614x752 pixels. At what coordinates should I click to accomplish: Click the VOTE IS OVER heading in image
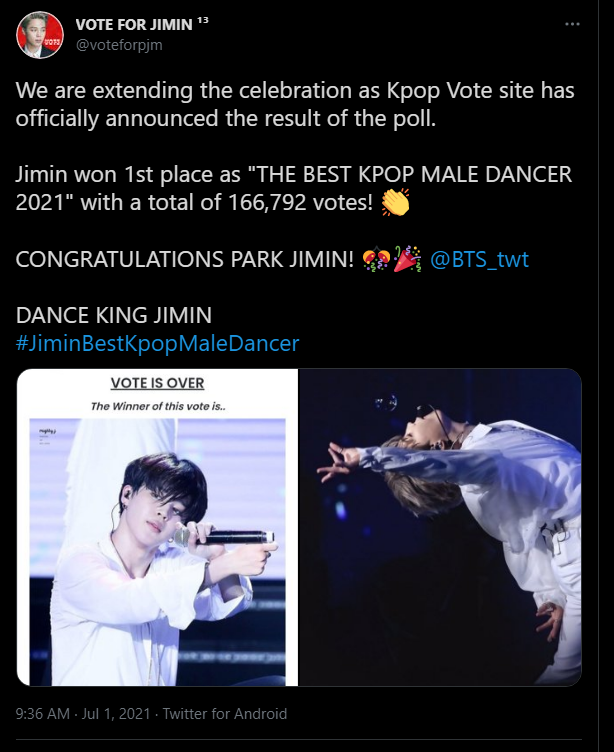[x=157, y=383]
